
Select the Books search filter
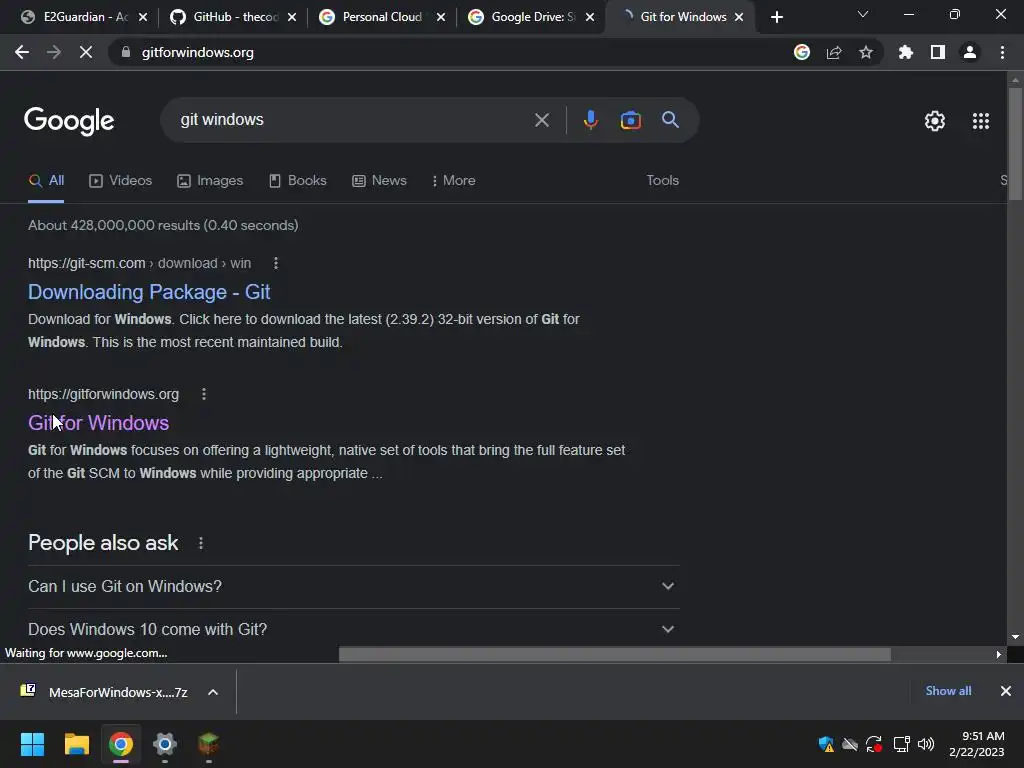click(x=298, y=181)
